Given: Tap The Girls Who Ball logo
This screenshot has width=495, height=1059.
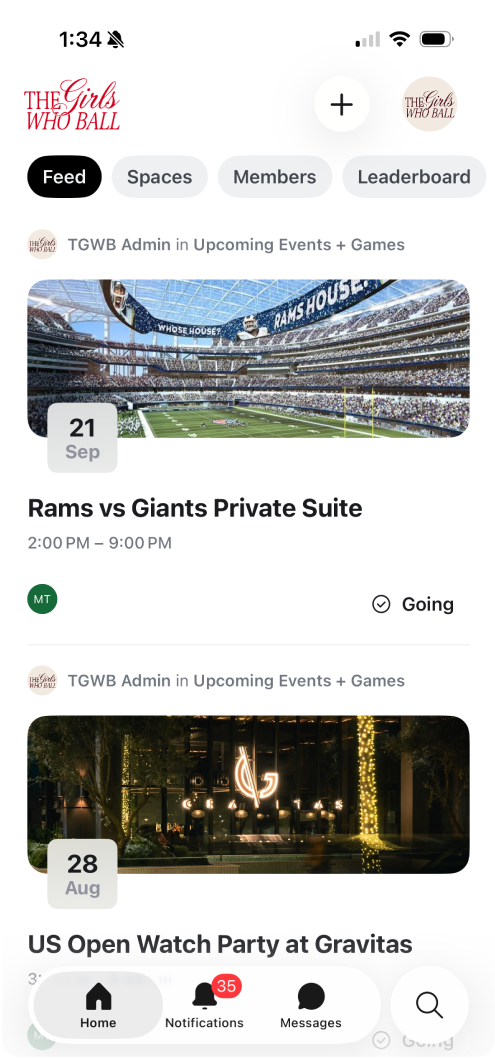Looking at the screenshot, I should tap(72, 105).
